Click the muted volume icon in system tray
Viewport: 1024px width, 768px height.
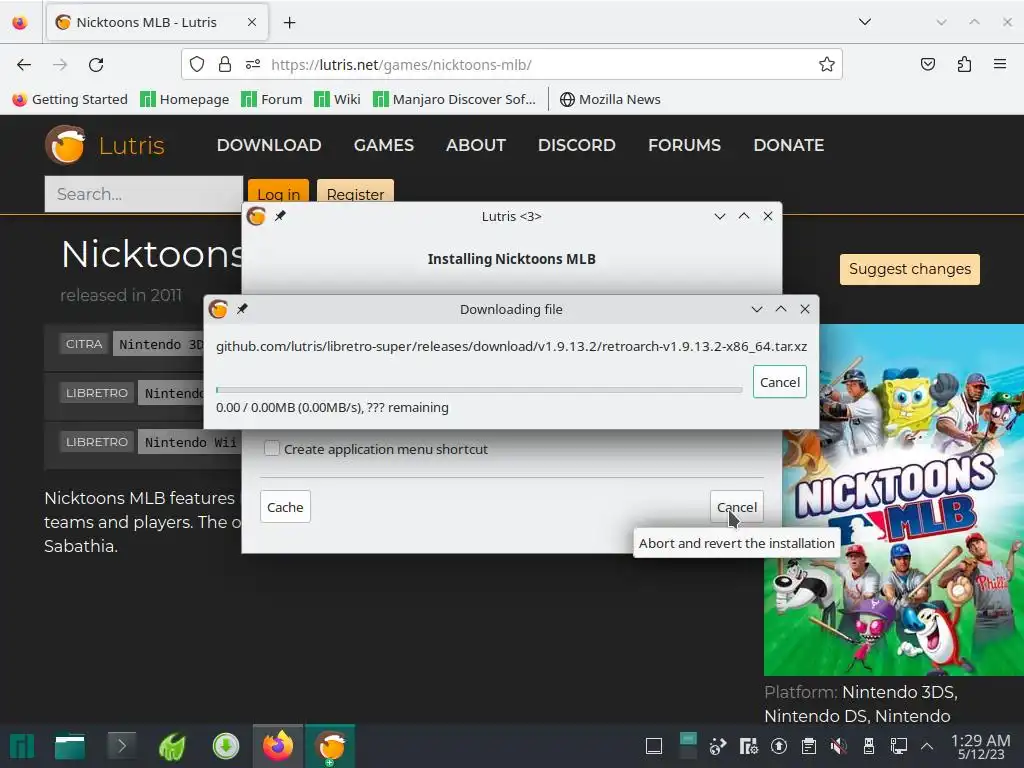point(839,746)
